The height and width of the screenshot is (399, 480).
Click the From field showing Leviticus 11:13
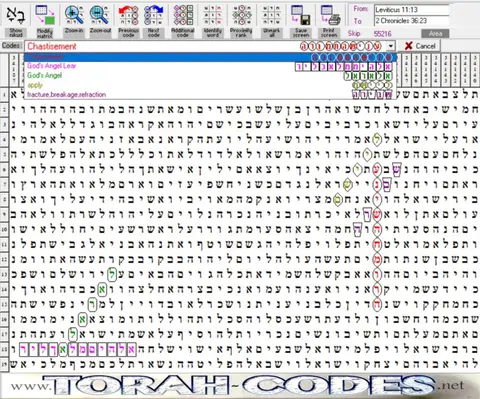pos(411,10)
